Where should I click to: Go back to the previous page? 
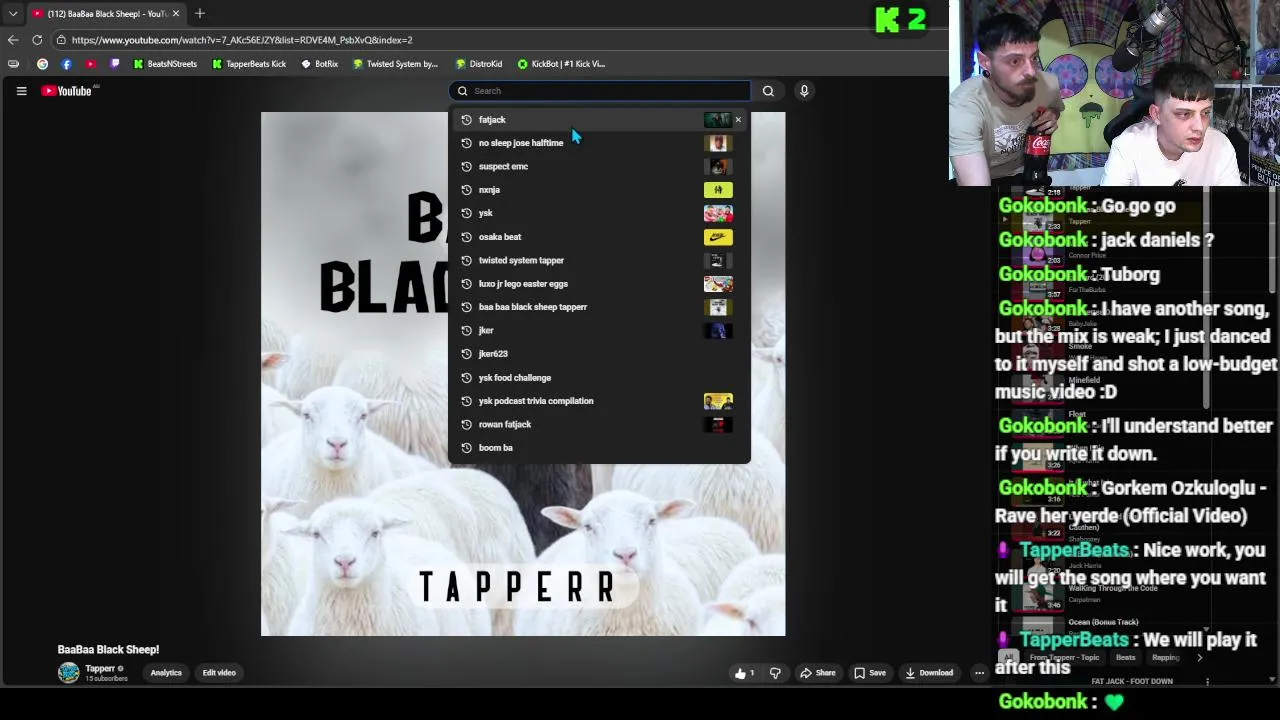13,40
